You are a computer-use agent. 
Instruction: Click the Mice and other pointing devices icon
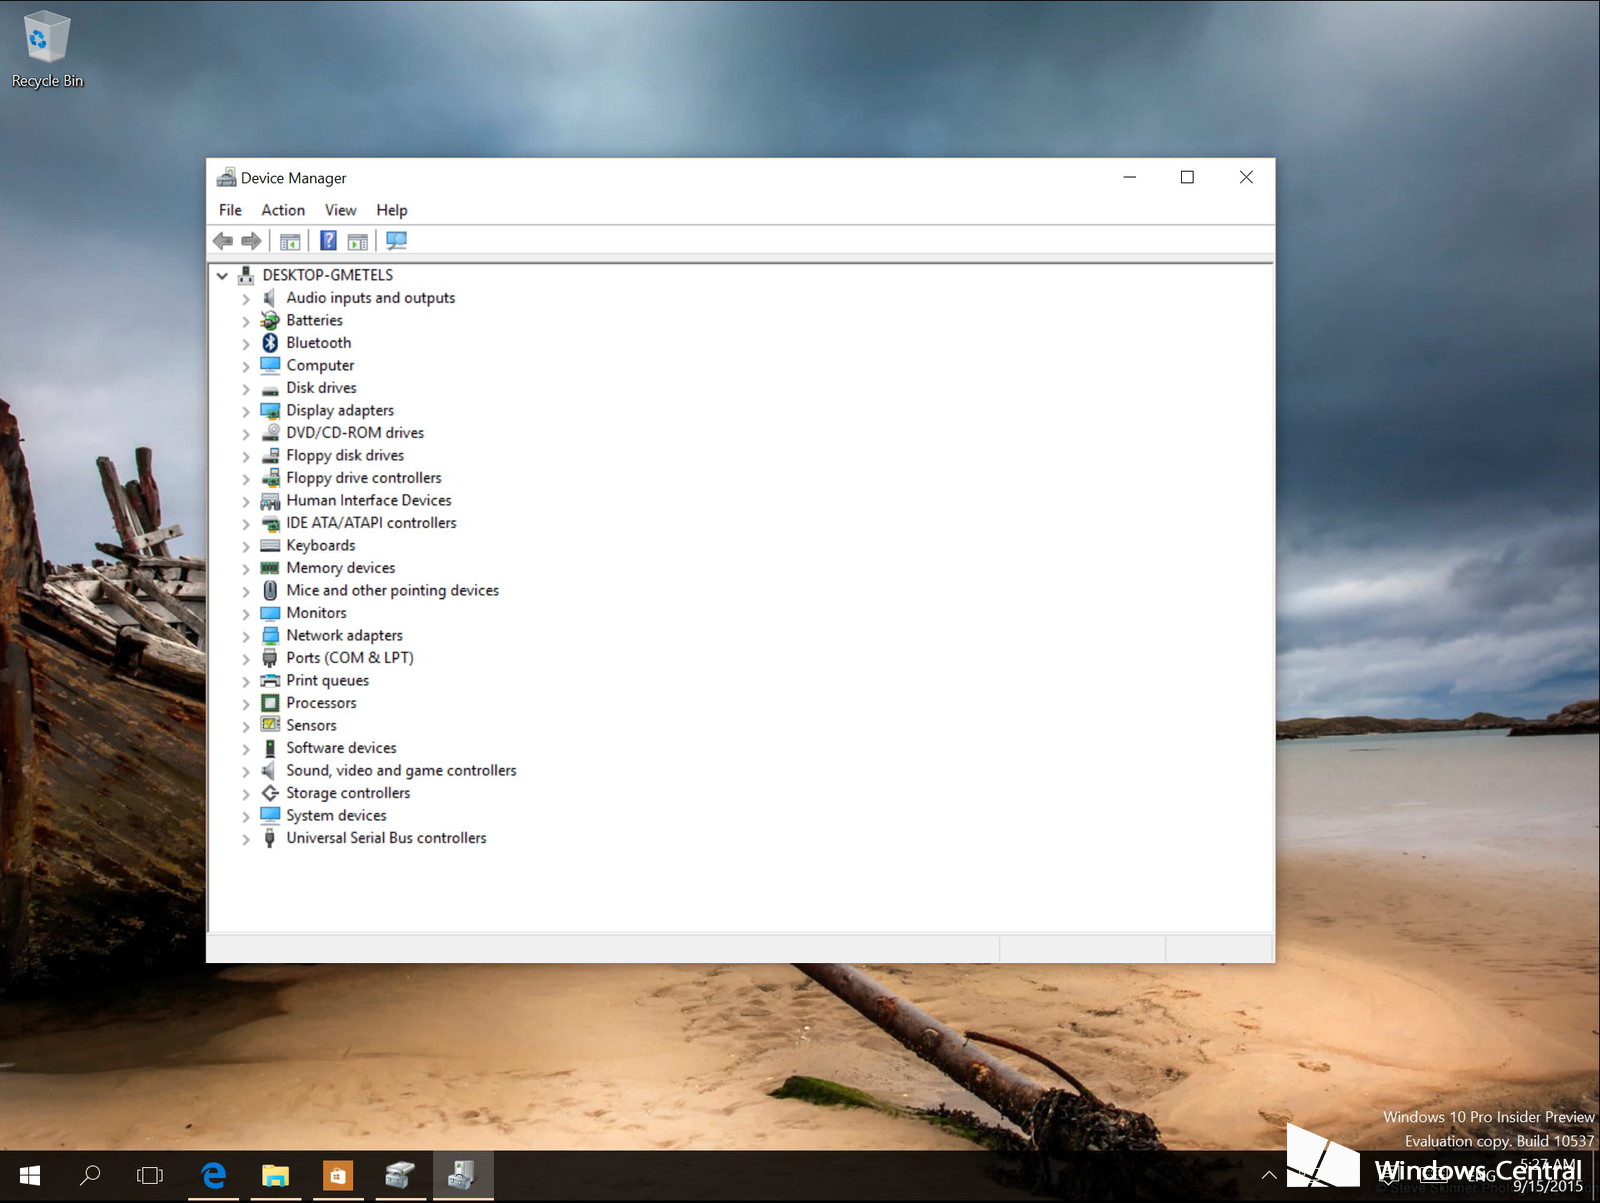click(x=270, y=590)
